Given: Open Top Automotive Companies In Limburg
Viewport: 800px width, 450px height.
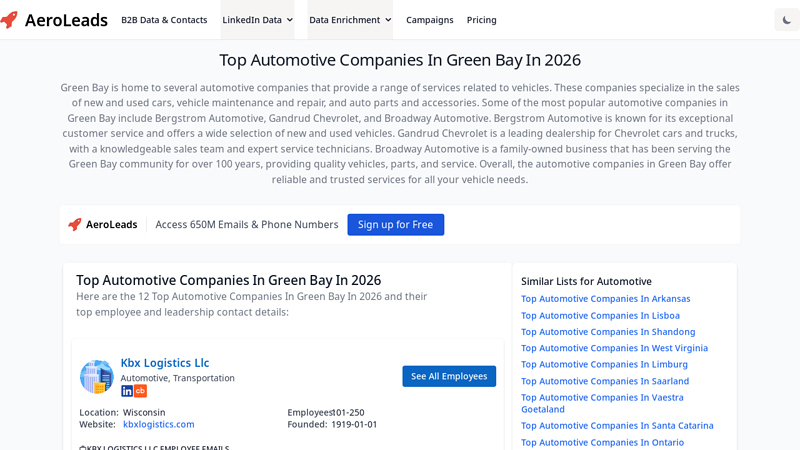Looking at the screenshot, I should pos(605,364).
